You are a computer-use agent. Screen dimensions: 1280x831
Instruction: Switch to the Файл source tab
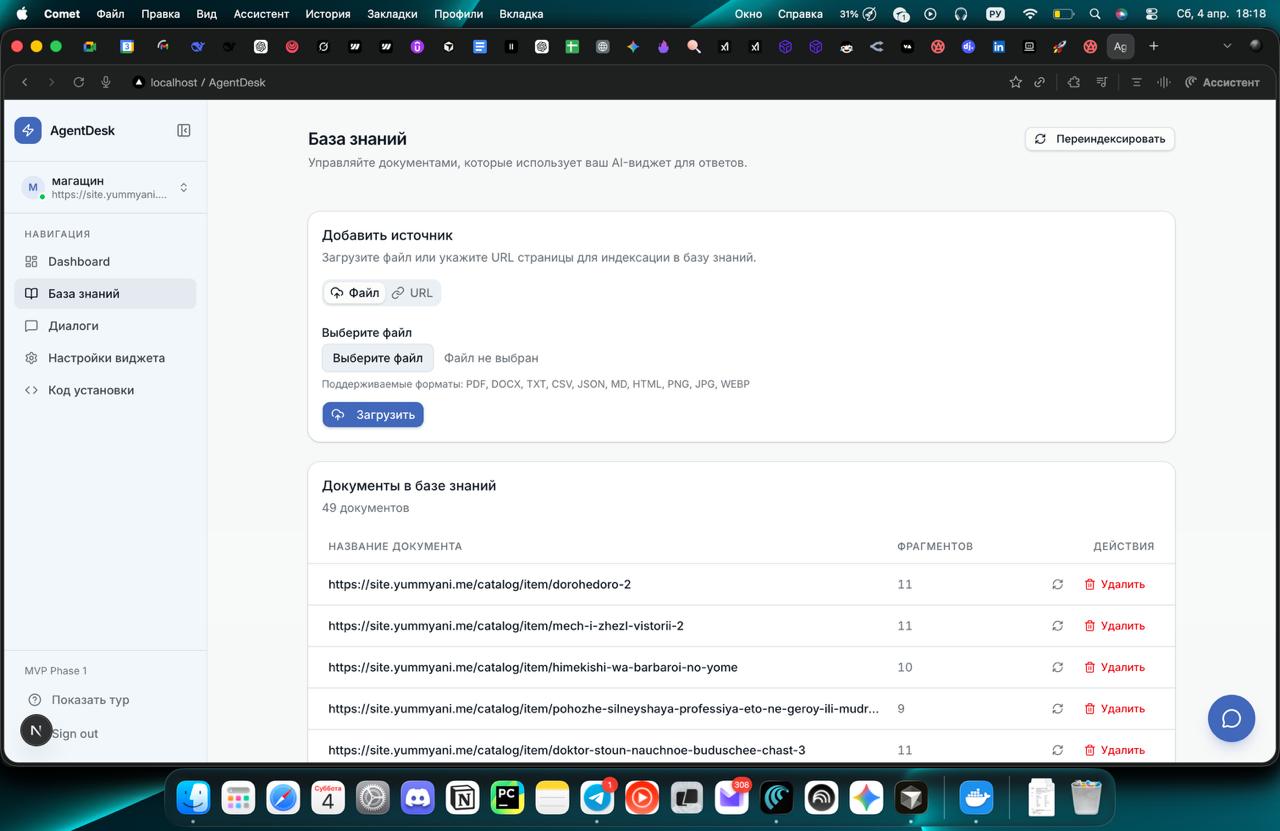[355, 293]
